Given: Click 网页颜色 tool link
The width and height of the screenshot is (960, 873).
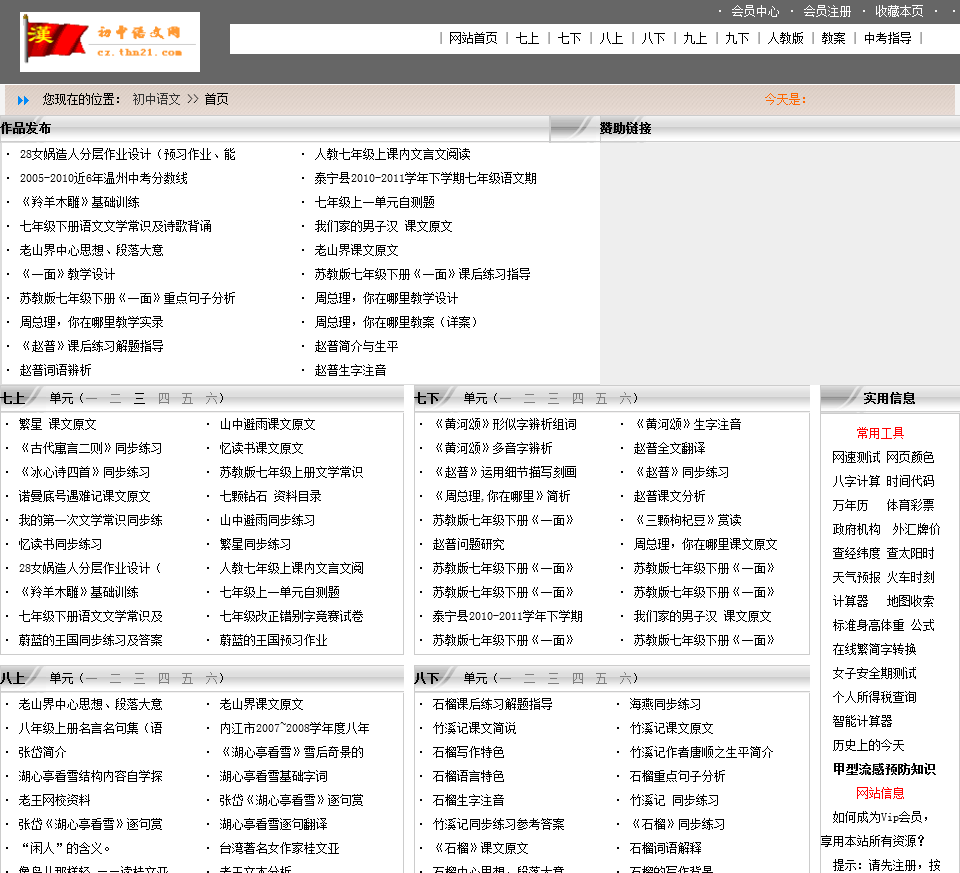Looking at the screenshot, I should 910,457.
